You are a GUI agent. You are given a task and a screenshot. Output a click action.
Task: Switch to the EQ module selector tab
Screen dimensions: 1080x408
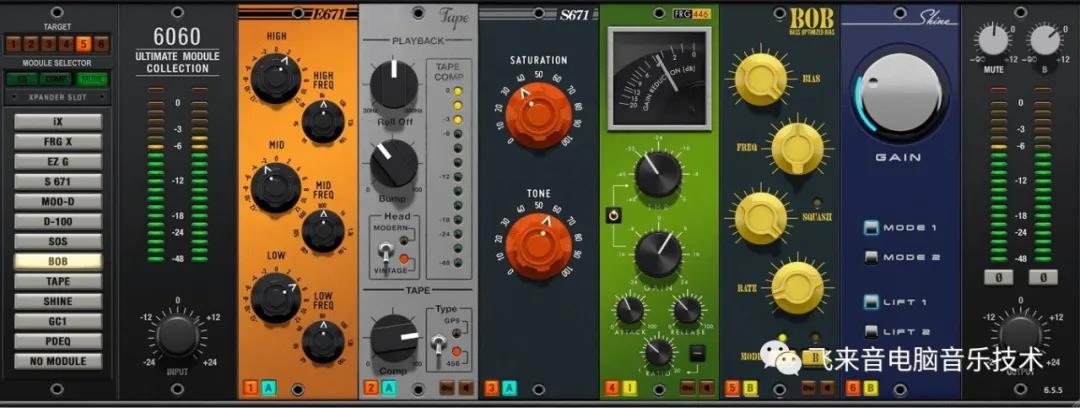(x=22, y=79)
